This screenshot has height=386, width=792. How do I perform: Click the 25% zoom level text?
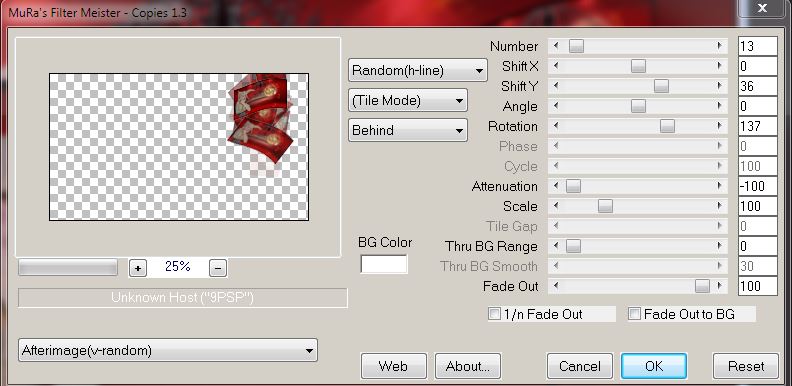pos(177,267)
